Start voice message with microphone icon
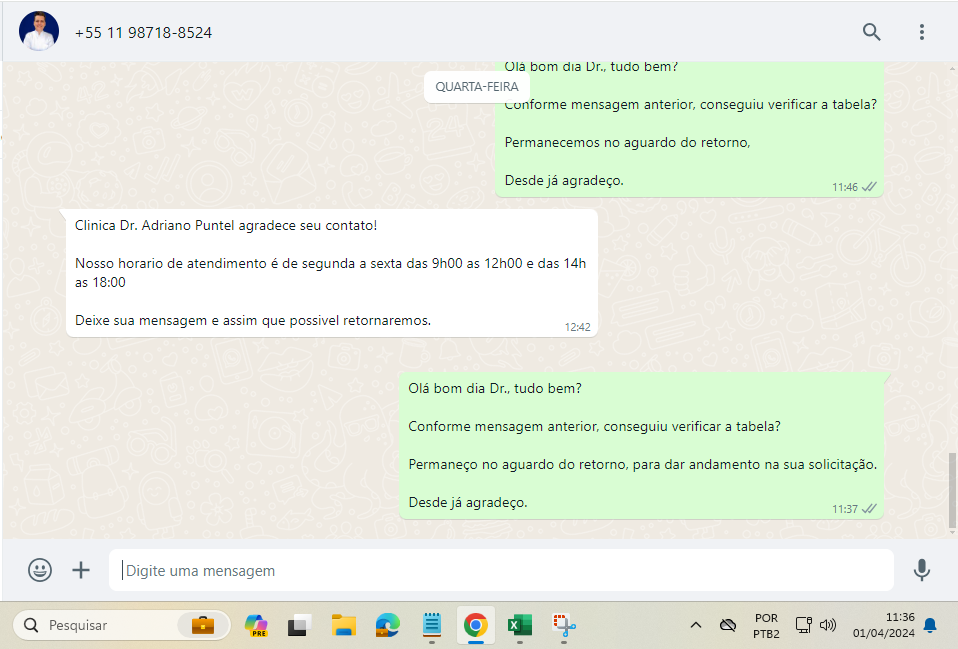The image size is (958, 649). [x=921, y=570]
